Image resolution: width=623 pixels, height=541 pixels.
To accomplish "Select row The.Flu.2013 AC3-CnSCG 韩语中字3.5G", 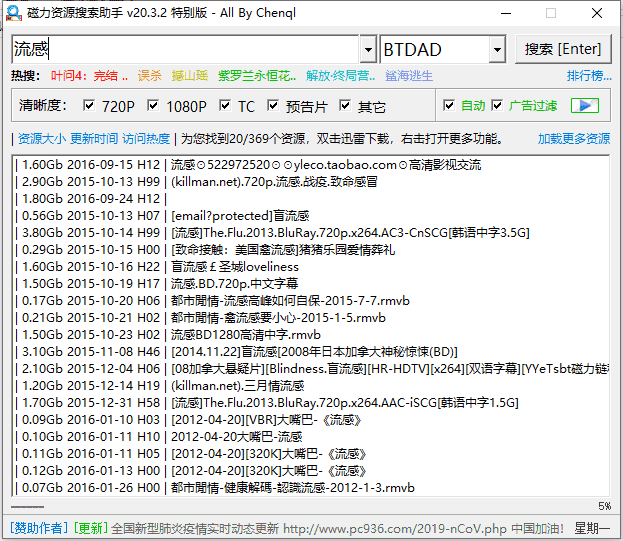I will click(x=311, y=233).
